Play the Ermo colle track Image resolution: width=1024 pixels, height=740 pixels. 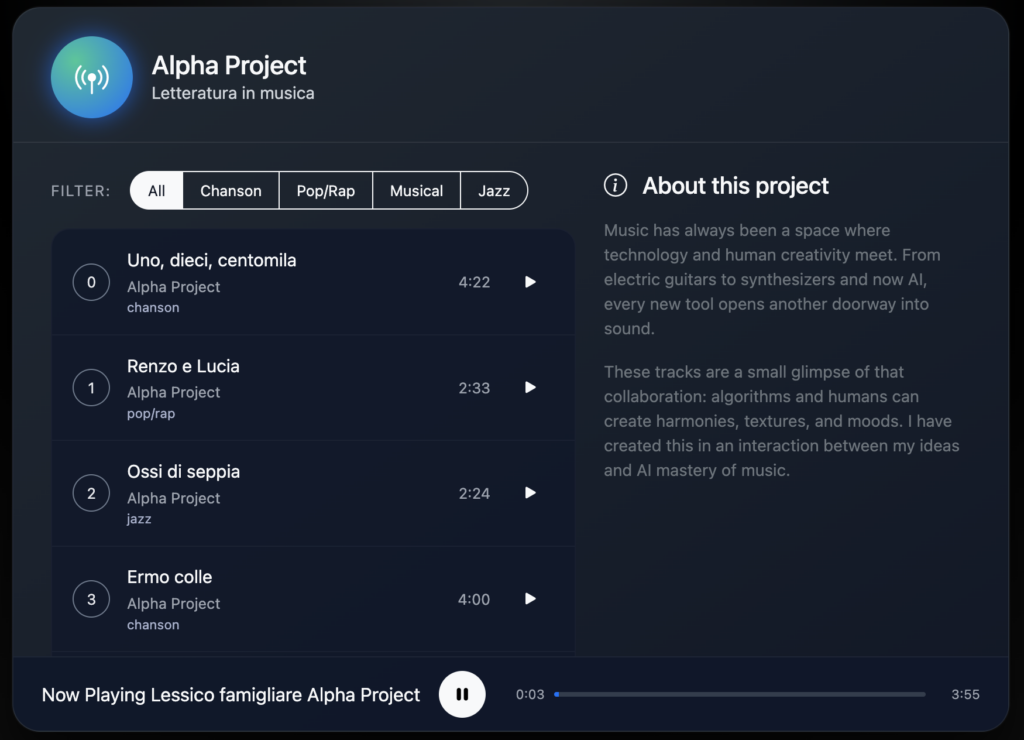[x=530, y=599]
